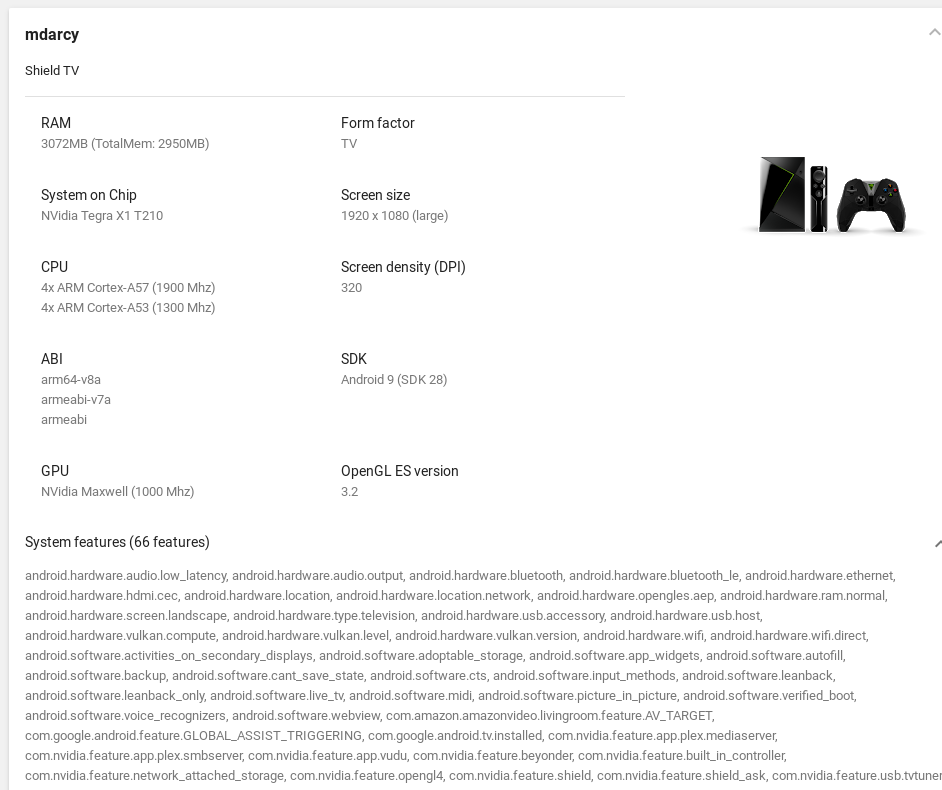The image size is (942, 790).
Task: Collapse the mdarcy device card chevron
Action: pos(935,33)
